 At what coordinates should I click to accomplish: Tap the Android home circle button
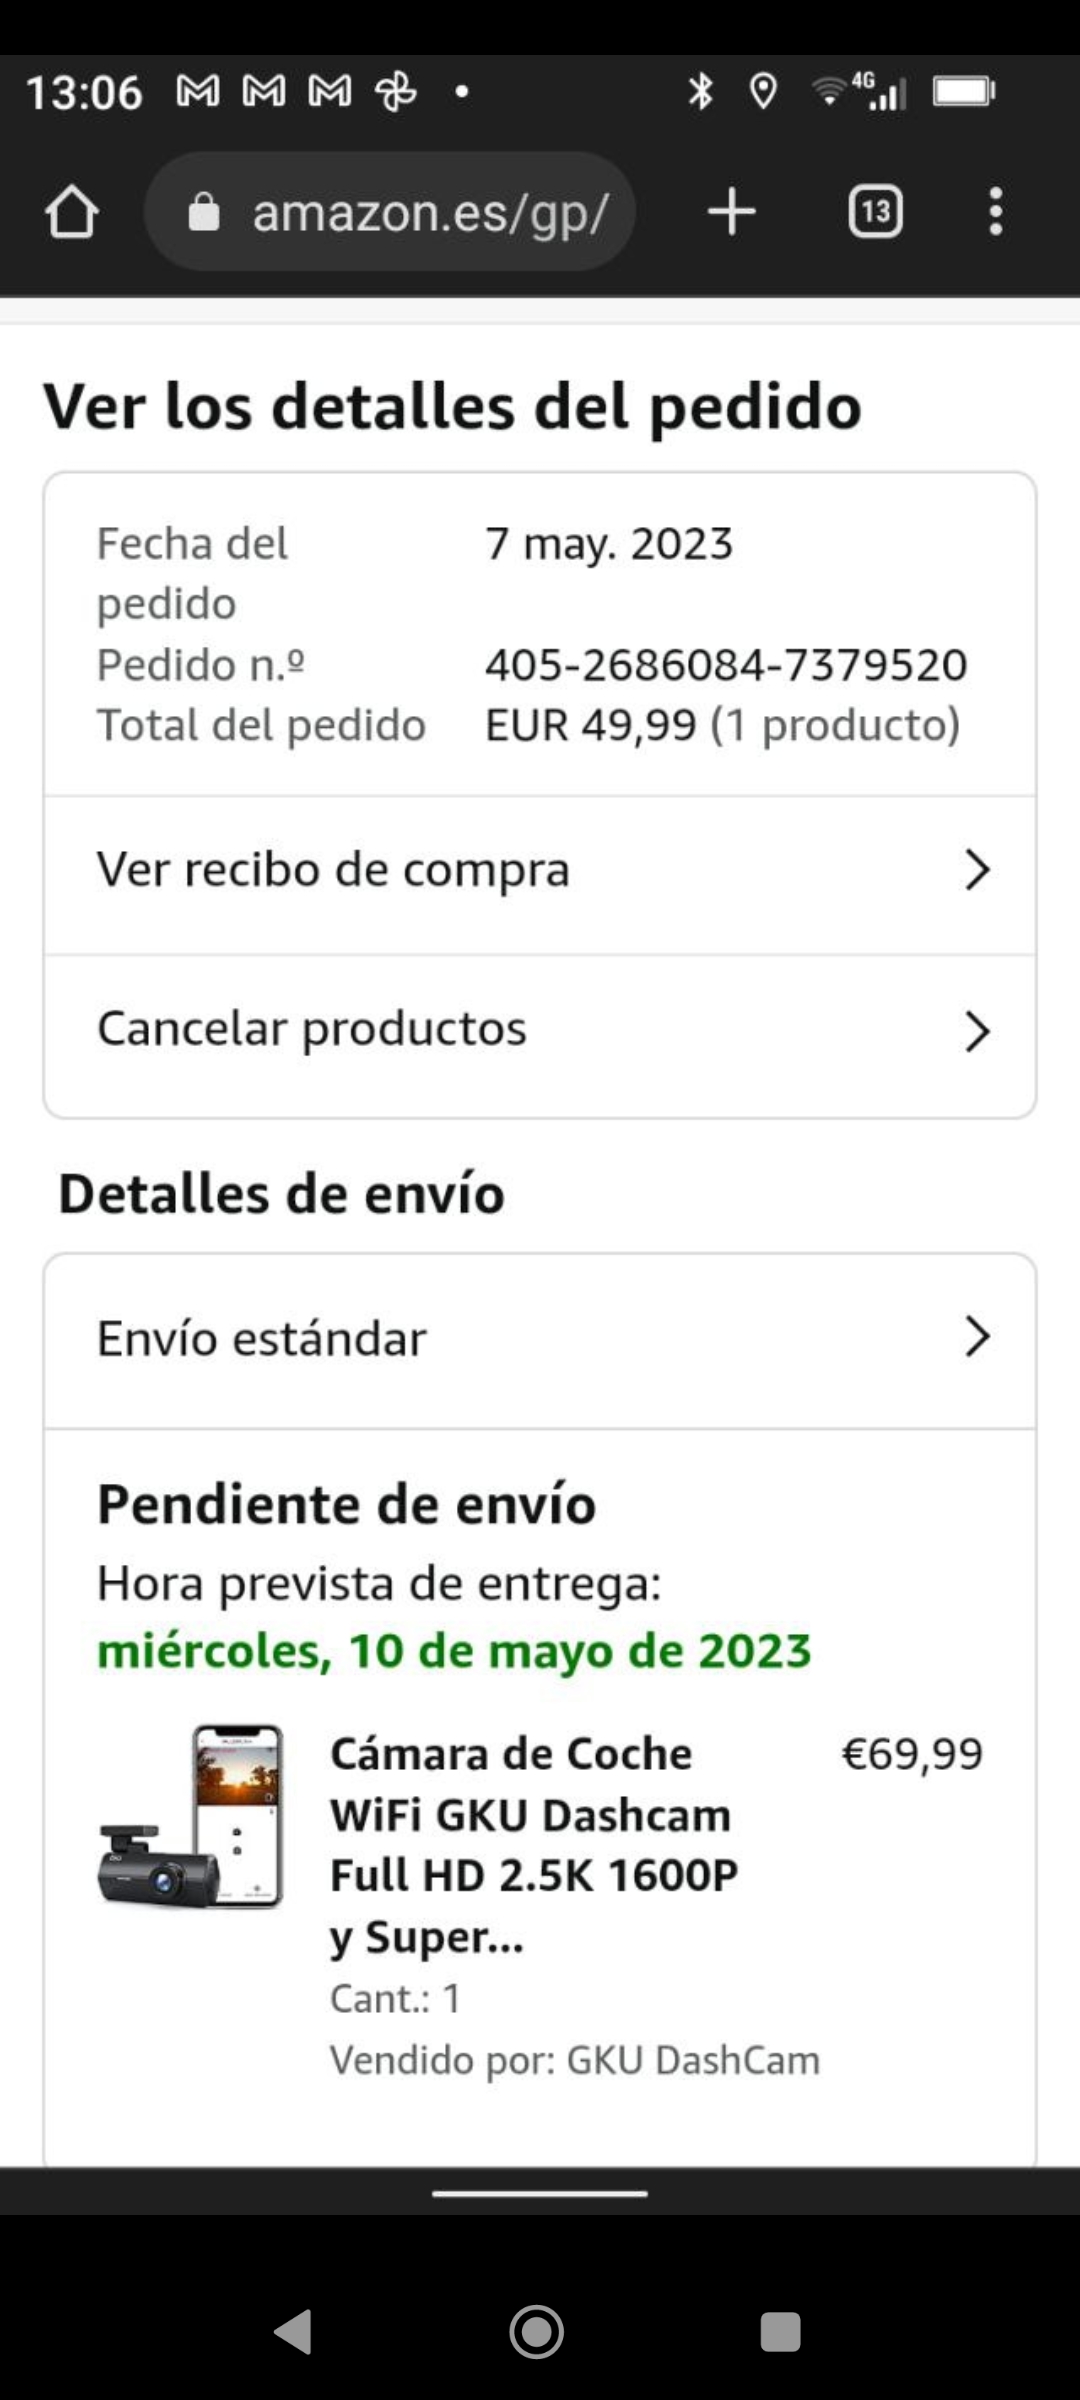(x=537, y=2332)
